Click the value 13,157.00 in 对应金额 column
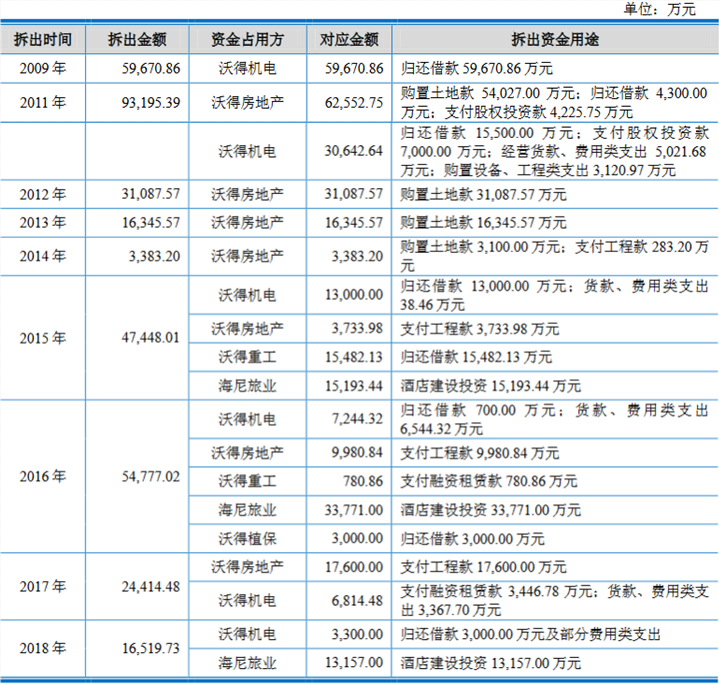Screen dimensions: 719x684 click(354, 663)
